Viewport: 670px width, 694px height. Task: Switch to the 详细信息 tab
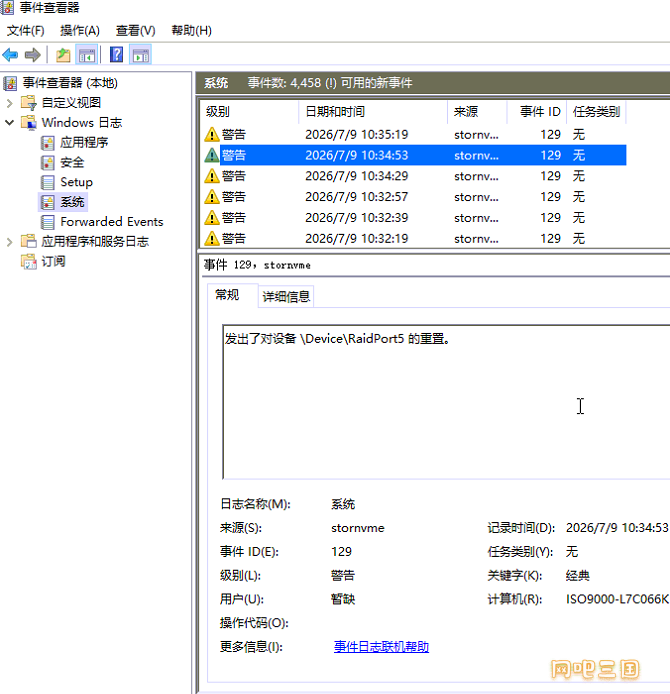click(x=286, y=297)
